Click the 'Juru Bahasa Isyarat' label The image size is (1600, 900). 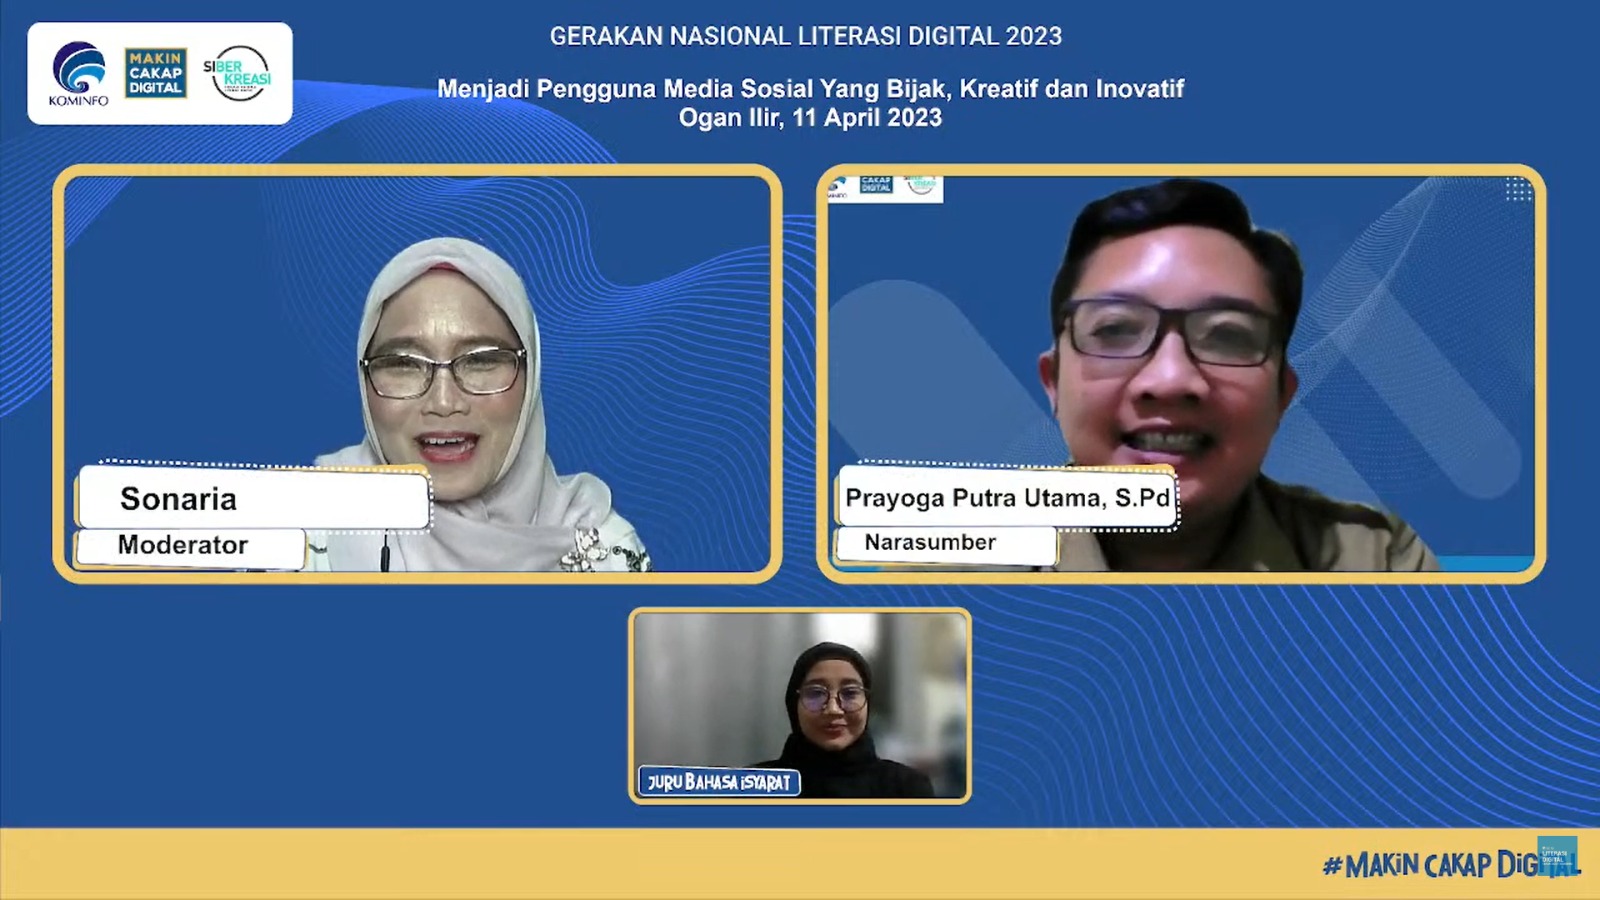click(x=719, y=782)
